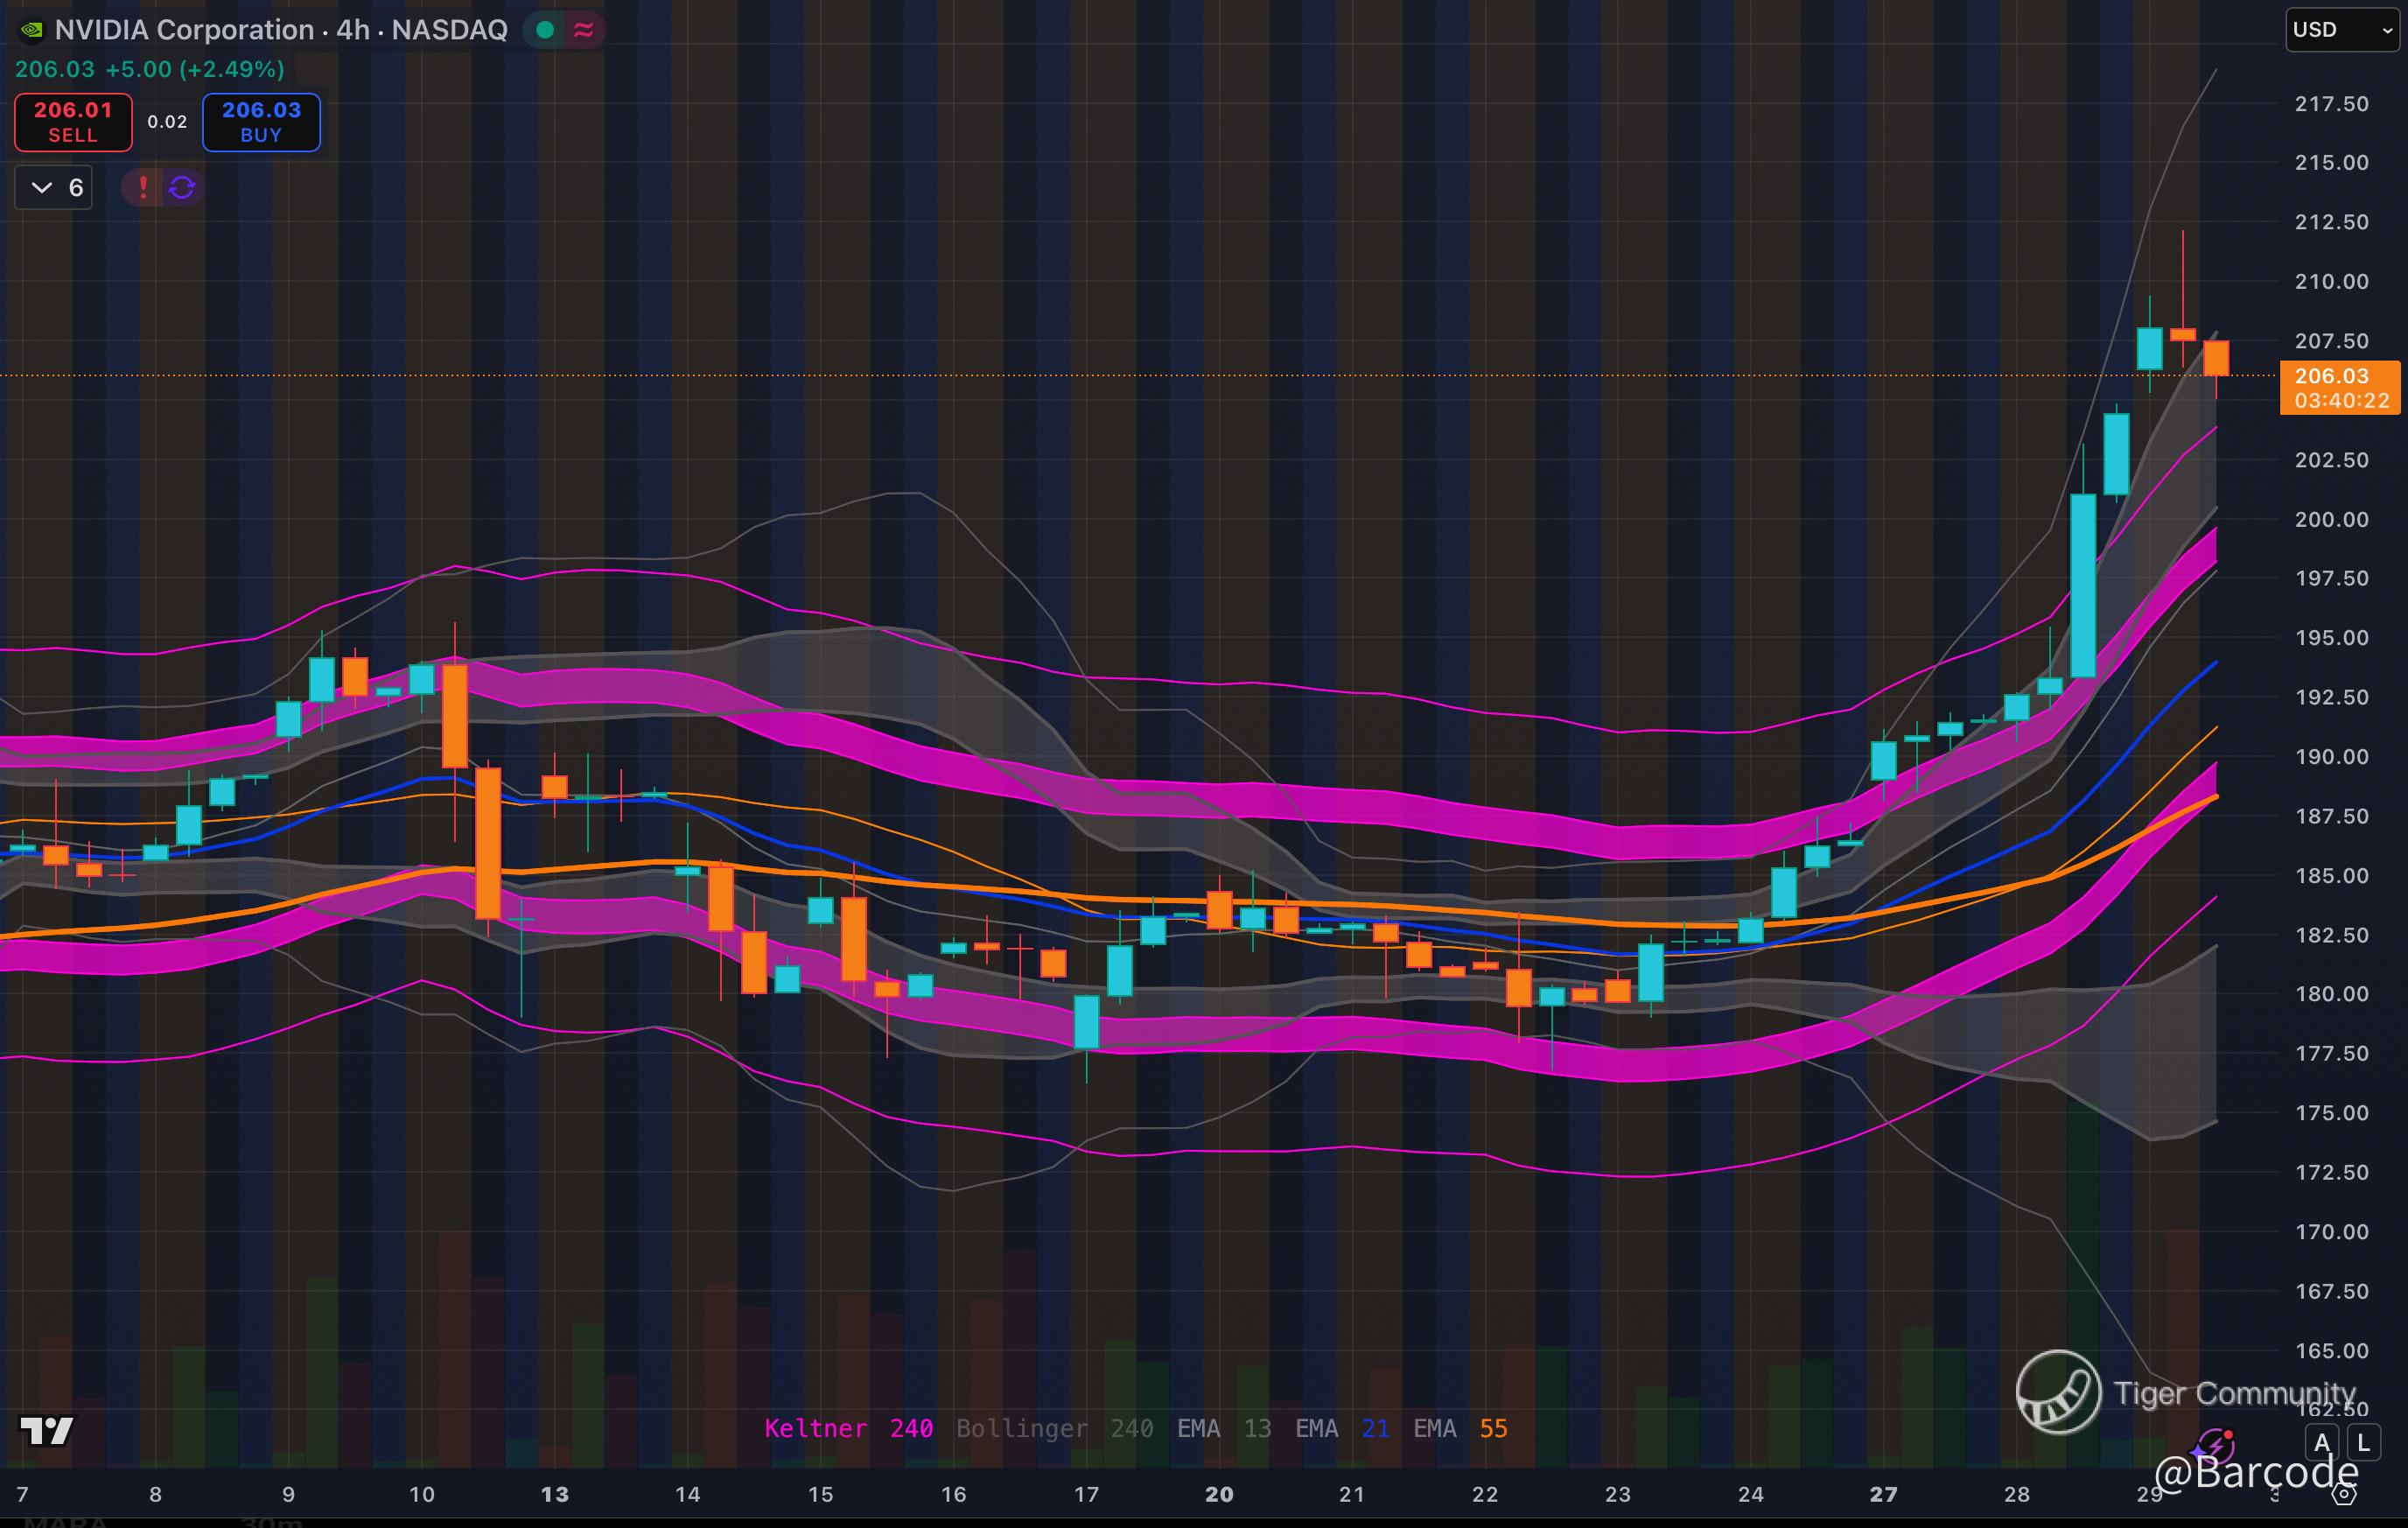This screenshot has width=2408, height=1528.
Task: Click the Keltner 240 indicator label
Action: click(848, 1428)
